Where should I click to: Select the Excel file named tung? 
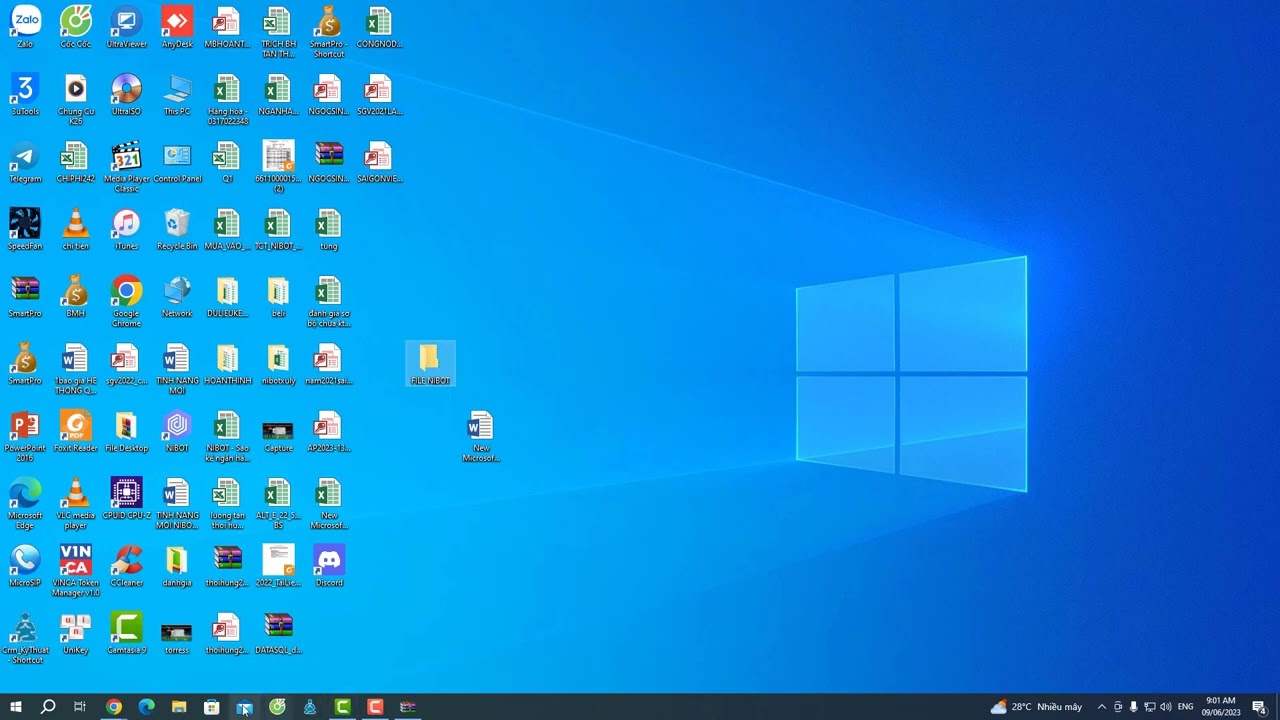click(329, 229)
